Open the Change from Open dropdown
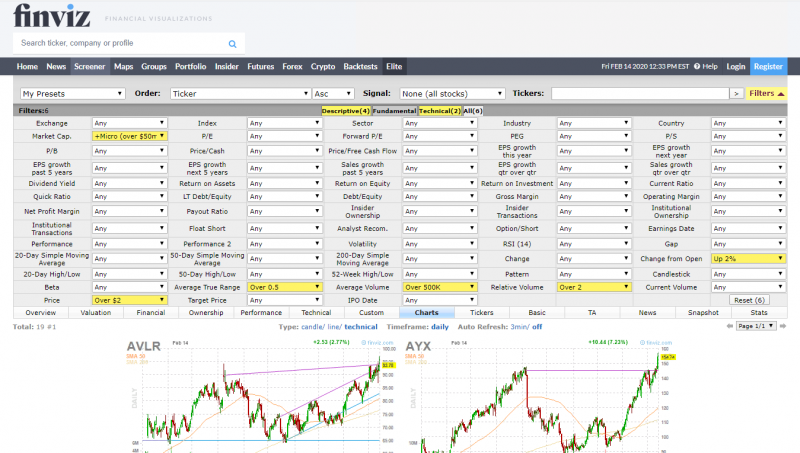Screen dimensions: 800x453 pyautogui.click(x=748, y=259)
